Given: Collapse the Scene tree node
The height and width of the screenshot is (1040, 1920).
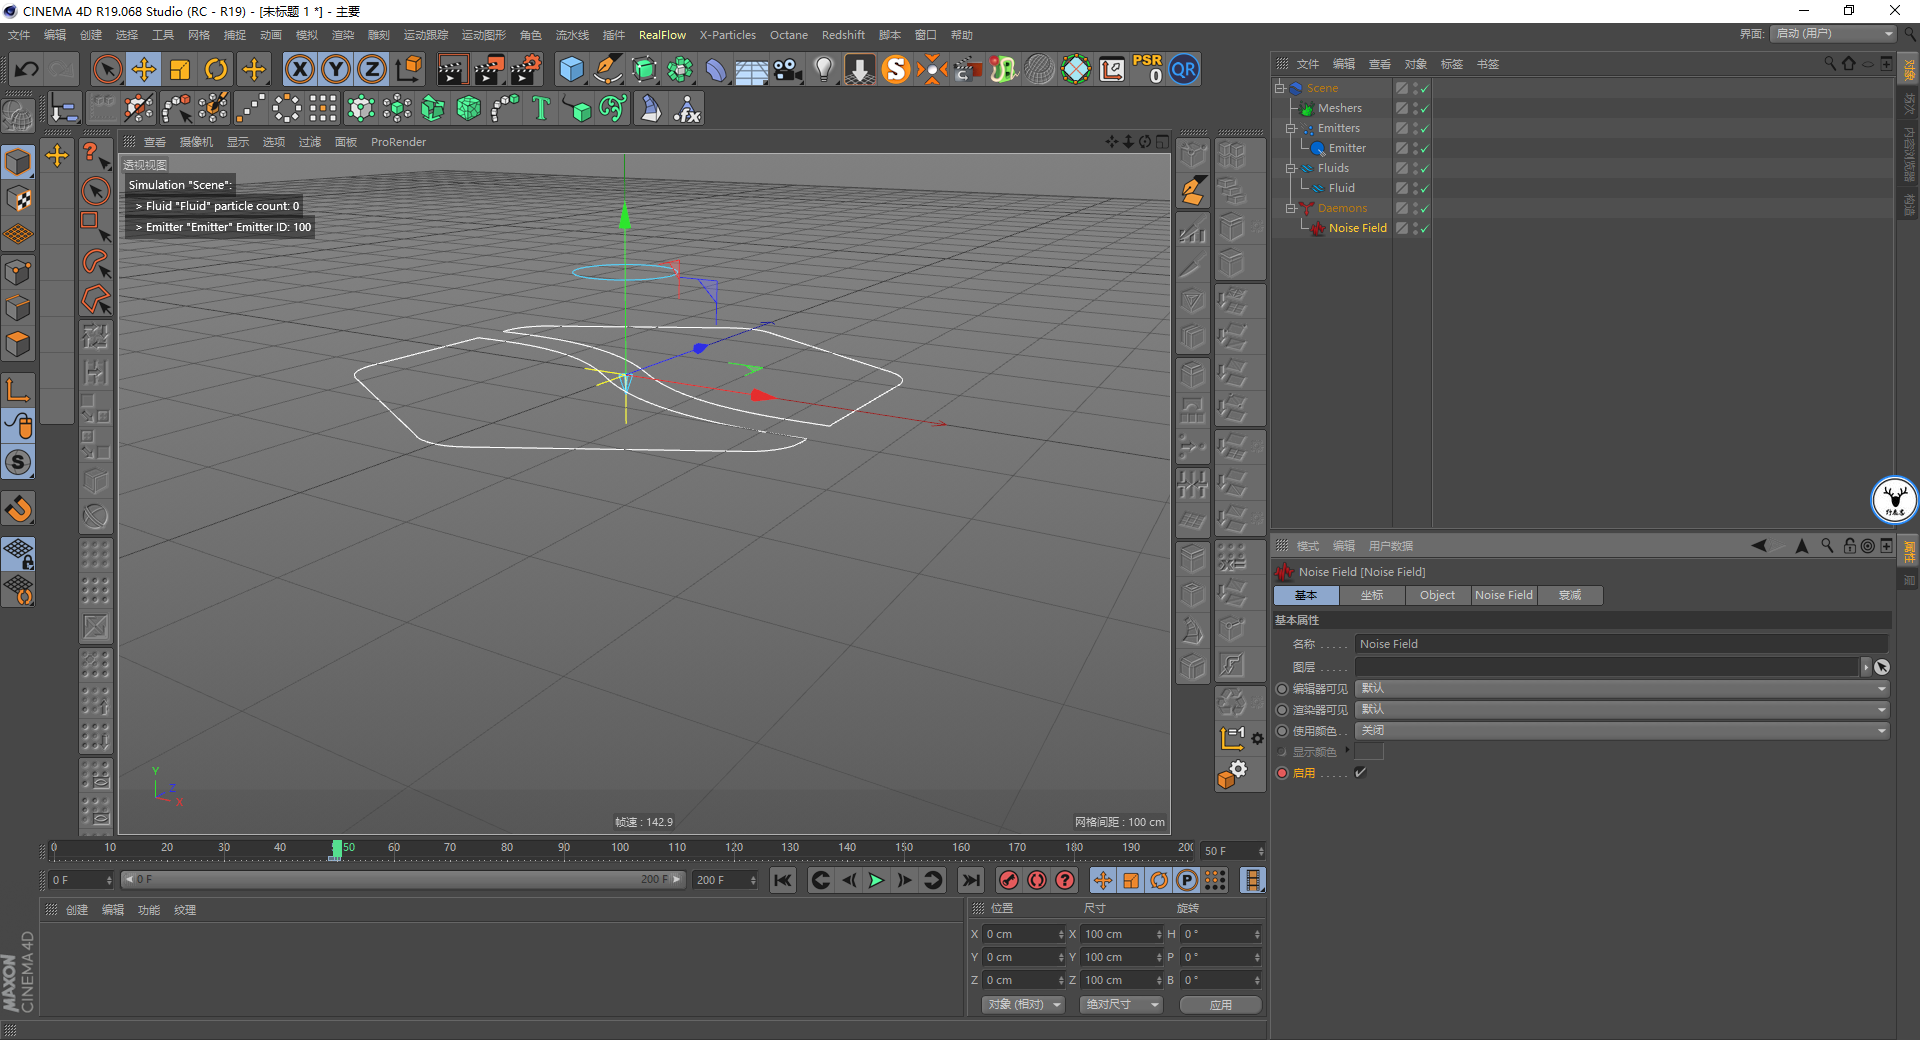Looking at the screenshot, I should click(1279, 88).
